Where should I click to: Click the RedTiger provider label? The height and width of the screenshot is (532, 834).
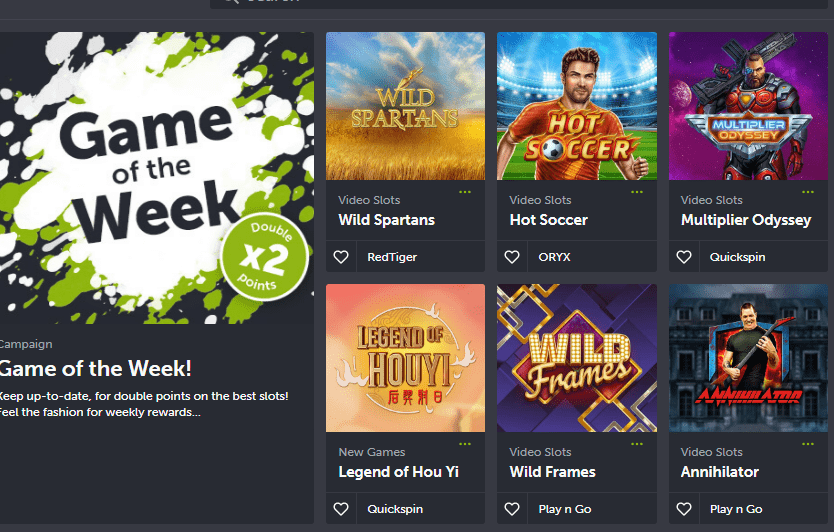392,257
